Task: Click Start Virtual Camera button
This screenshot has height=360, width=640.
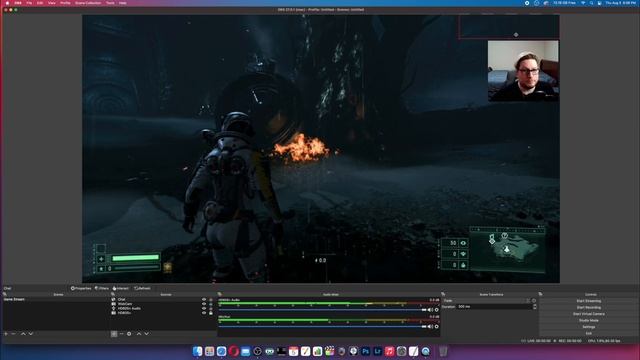Action: 589,314
